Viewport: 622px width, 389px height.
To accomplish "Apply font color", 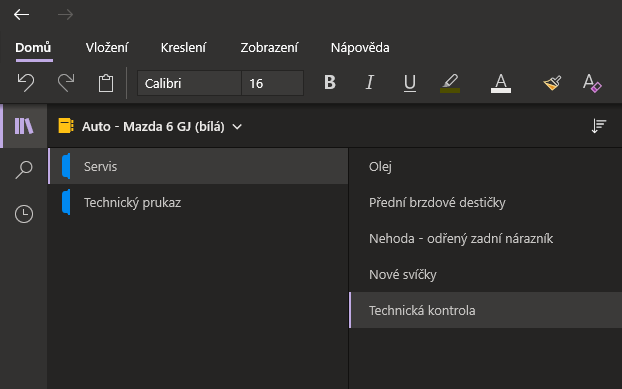I will pos(501,83).
